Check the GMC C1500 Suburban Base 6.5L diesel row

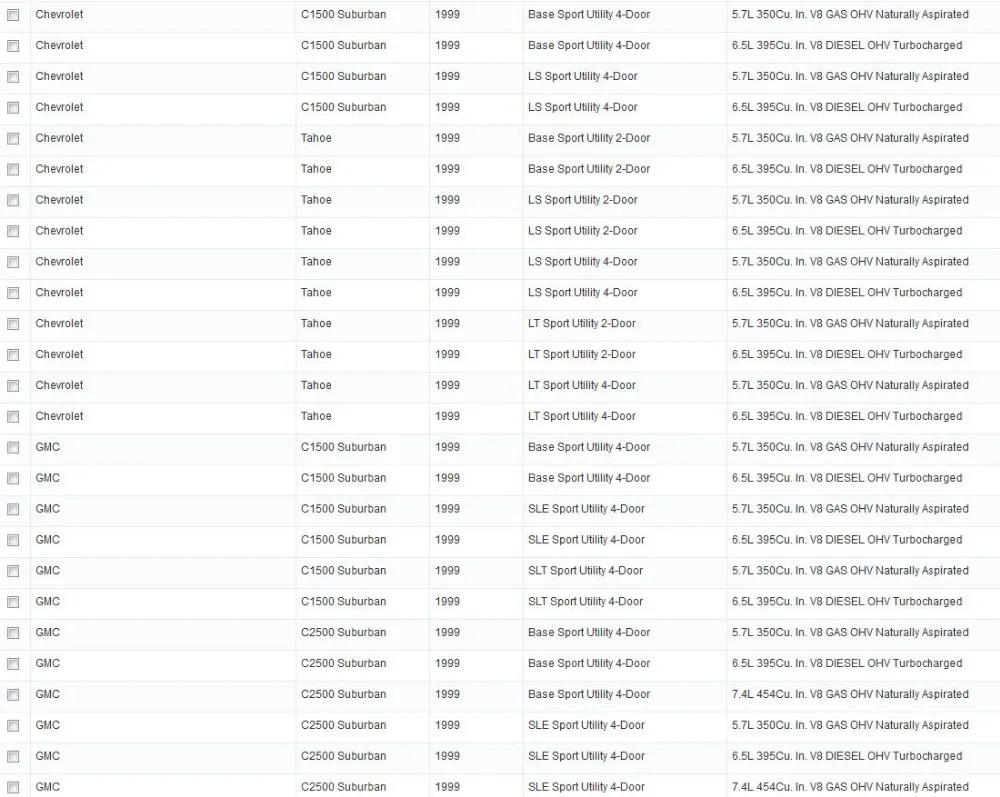(x=13, y=479)
